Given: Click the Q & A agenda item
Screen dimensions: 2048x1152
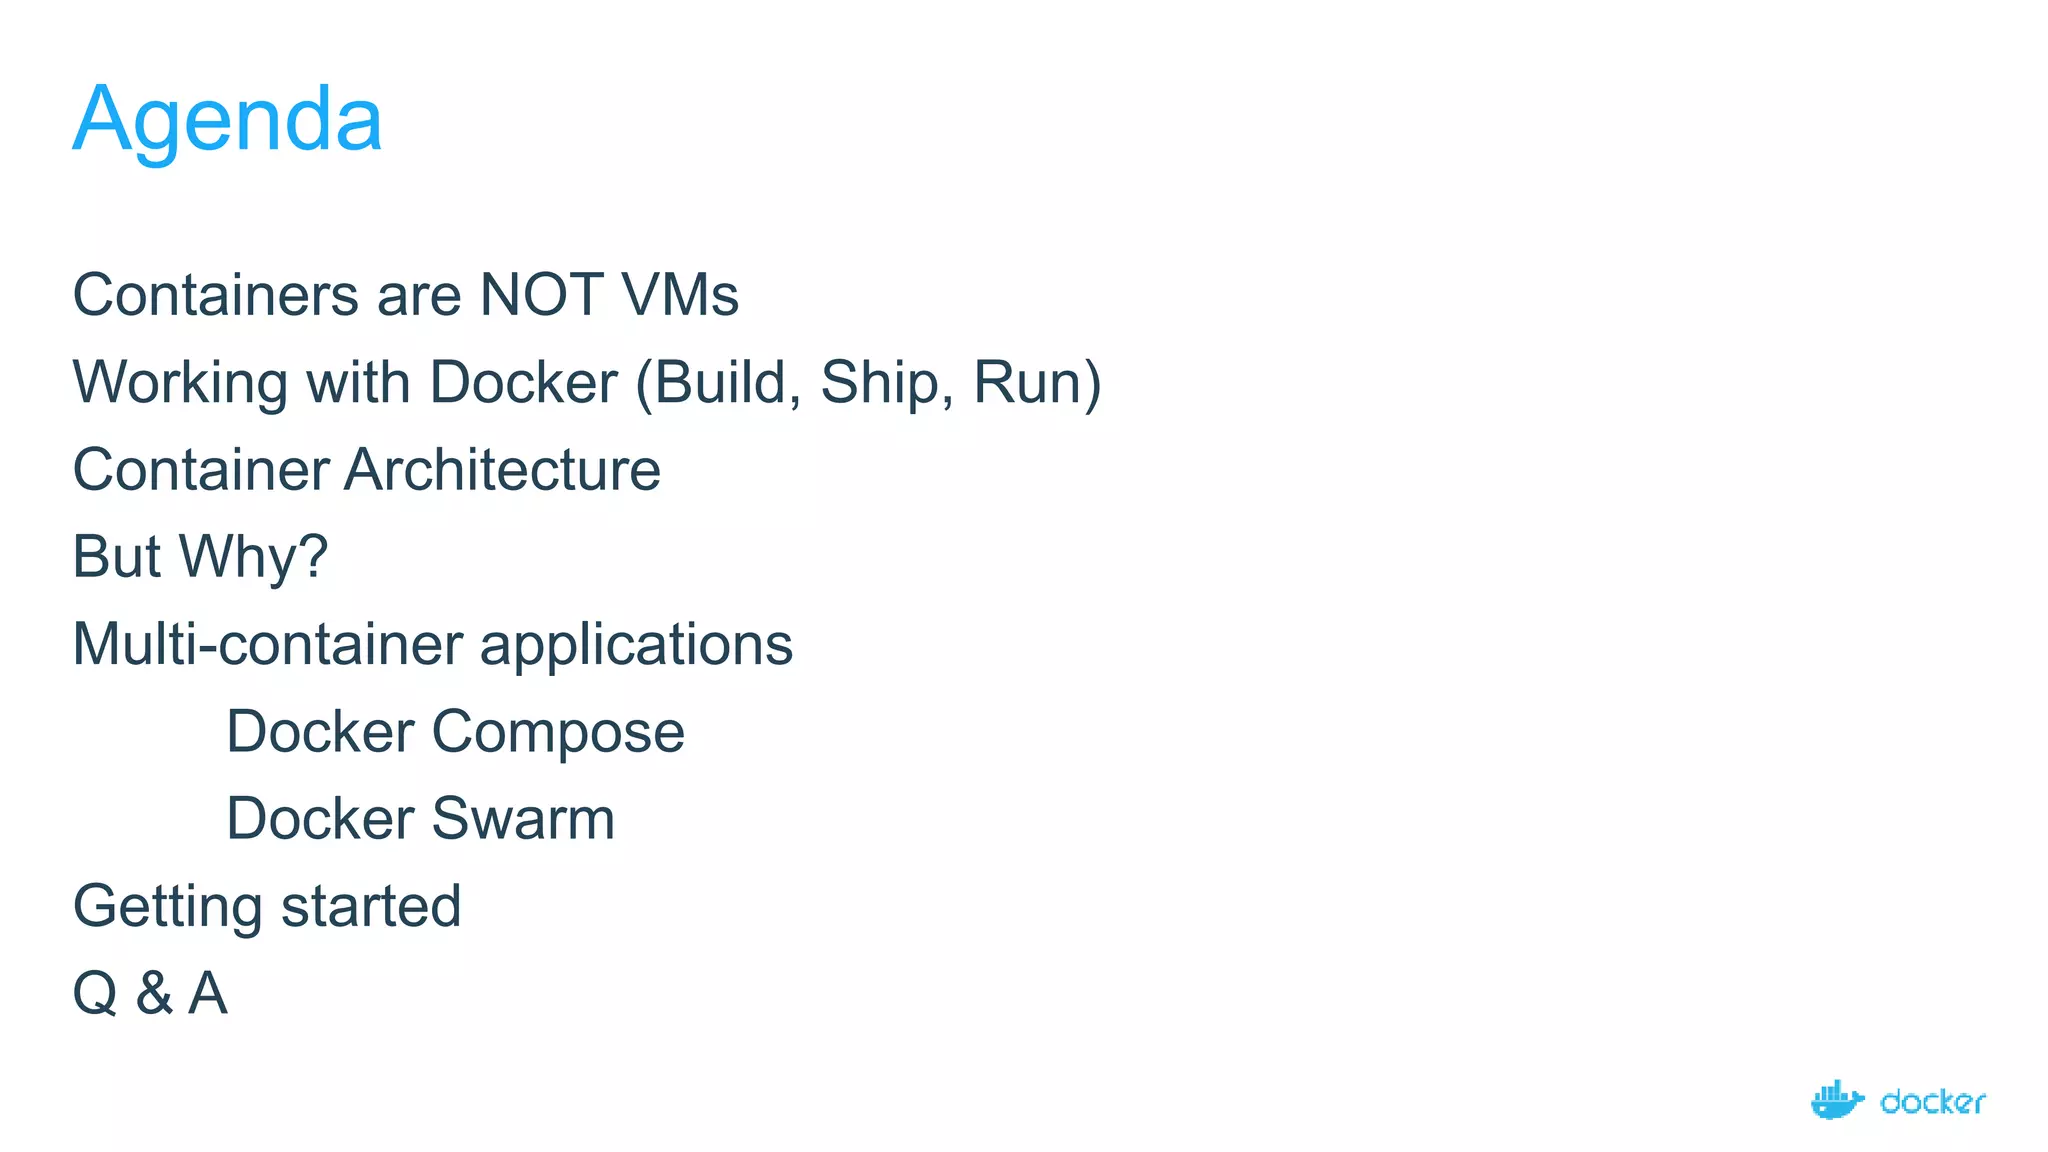Looking at the screenshot, I should click(150, 993).
